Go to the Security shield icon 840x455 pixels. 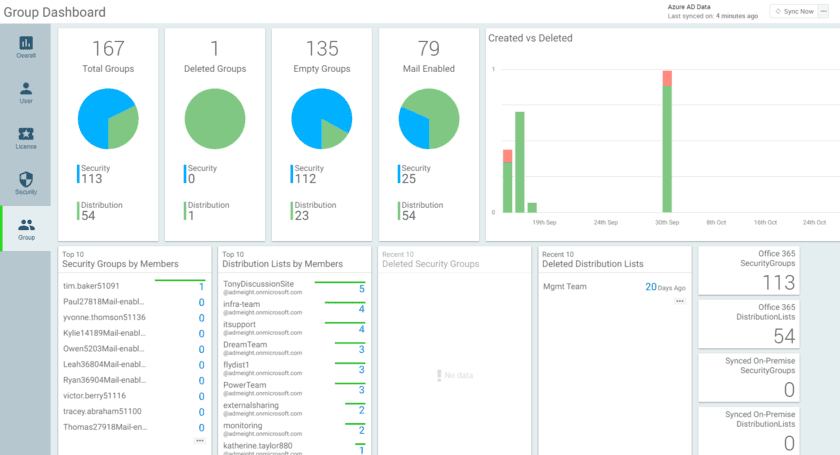point(26,183)
